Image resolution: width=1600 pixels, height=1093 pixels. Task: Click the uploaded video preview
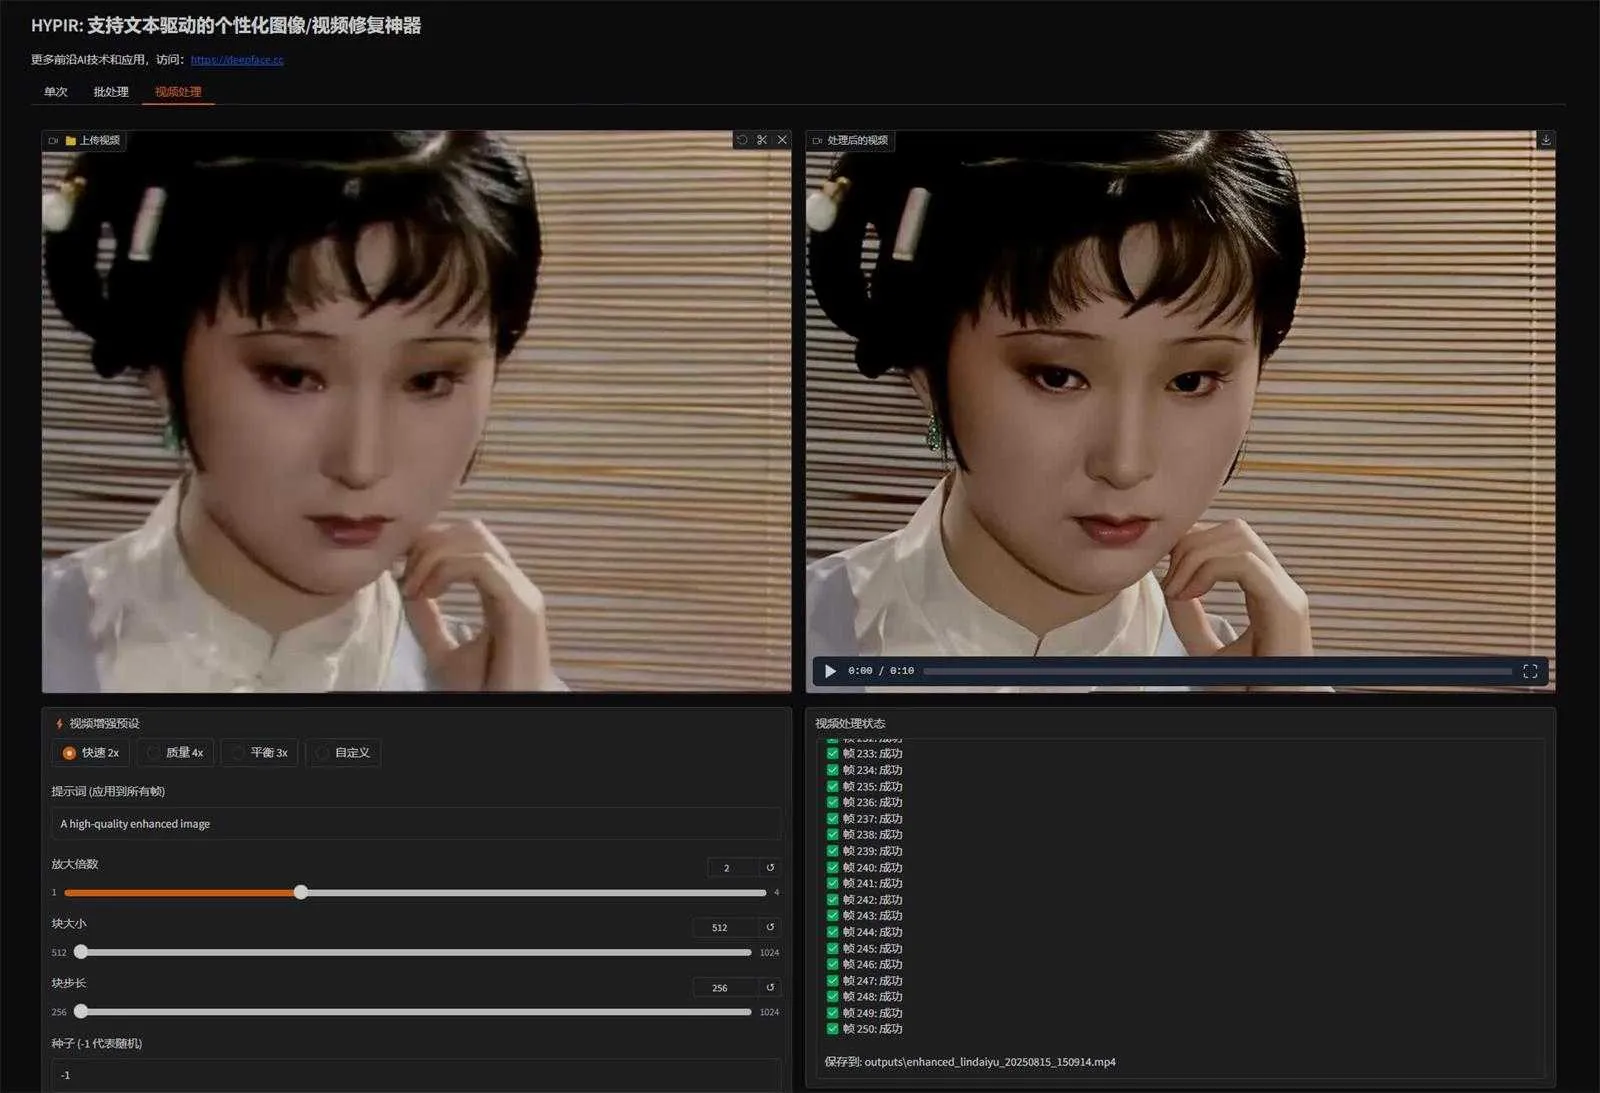(416, 411)
